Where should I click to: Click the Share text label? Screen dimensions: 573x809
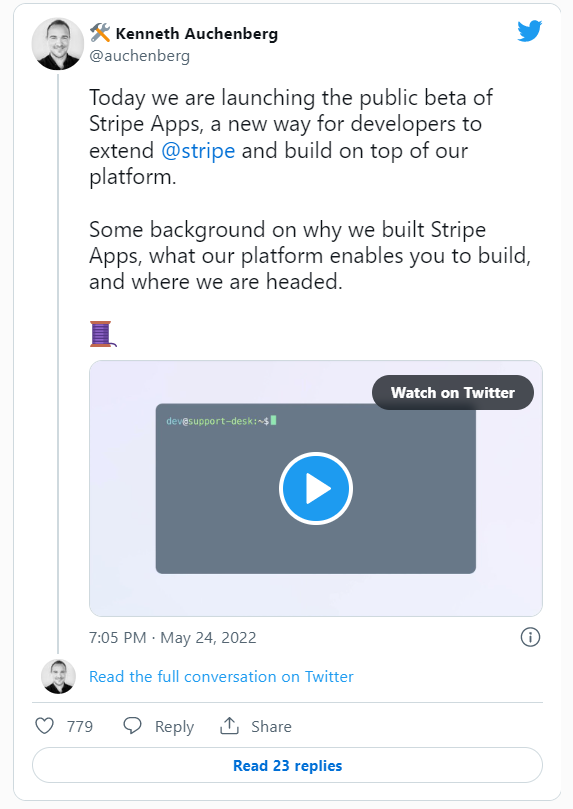coord(271,726)
